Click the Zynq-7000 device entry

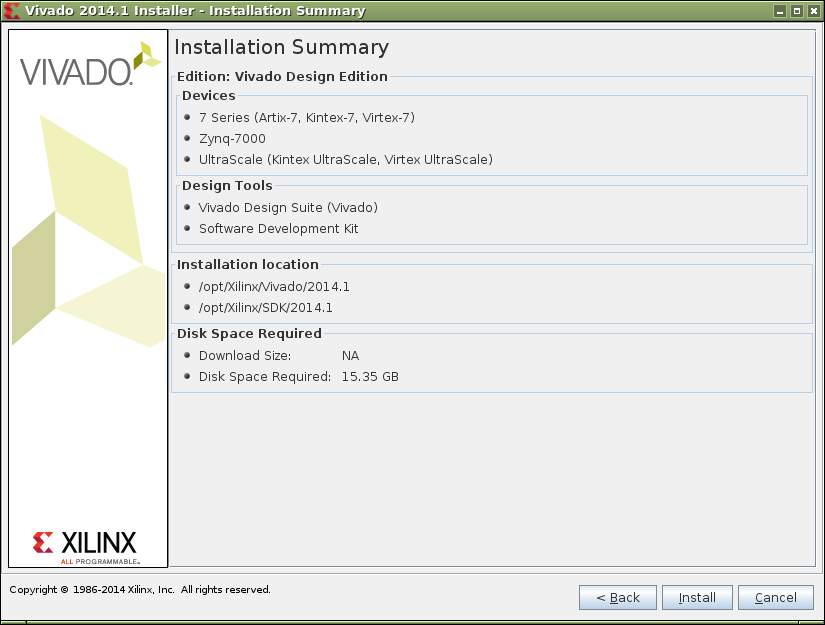232,138
